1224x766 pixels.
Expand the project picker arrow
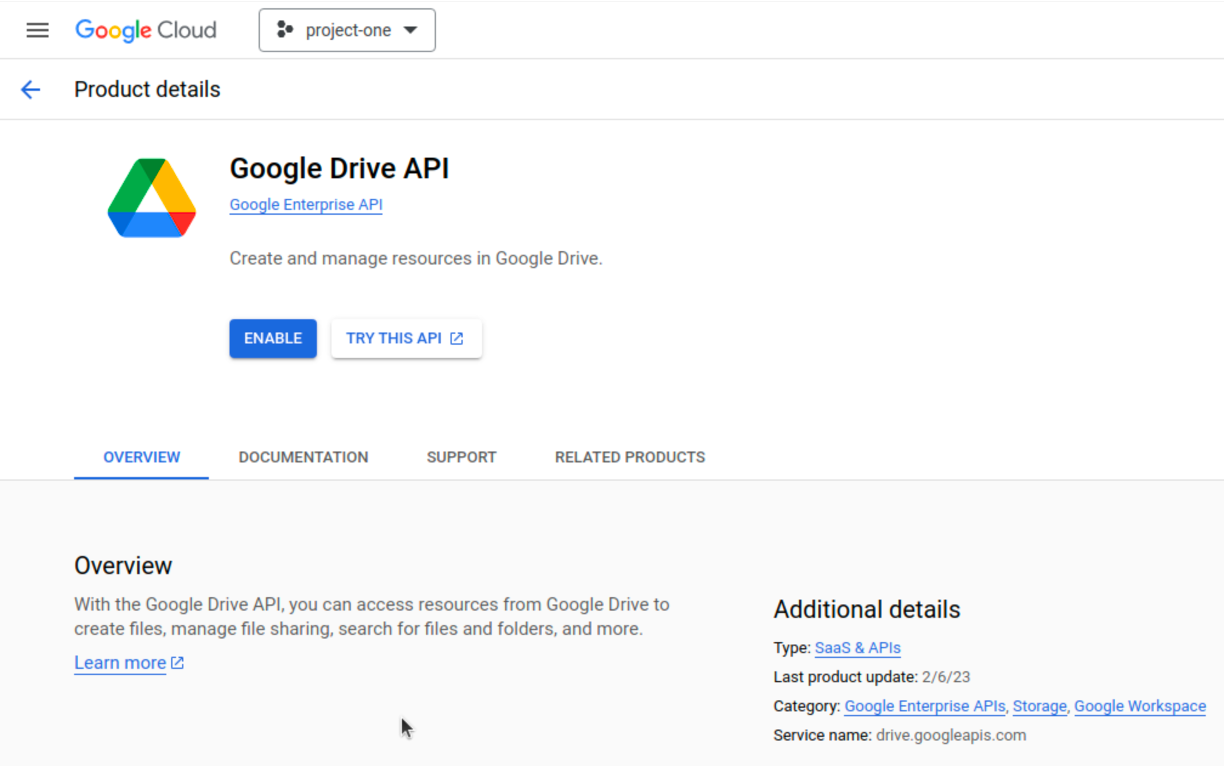410,30
